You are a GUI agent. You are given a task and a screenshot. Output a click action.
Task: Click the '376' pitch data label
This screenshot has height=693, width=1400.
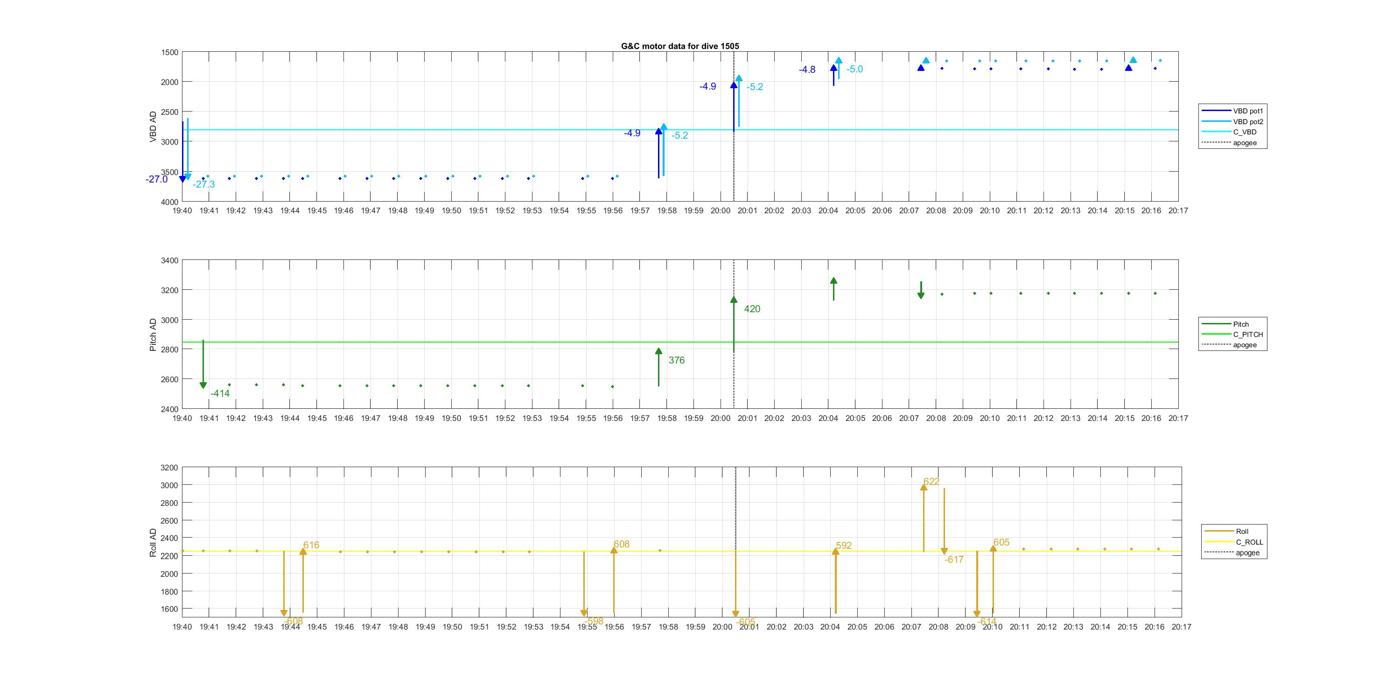(677, 360)
